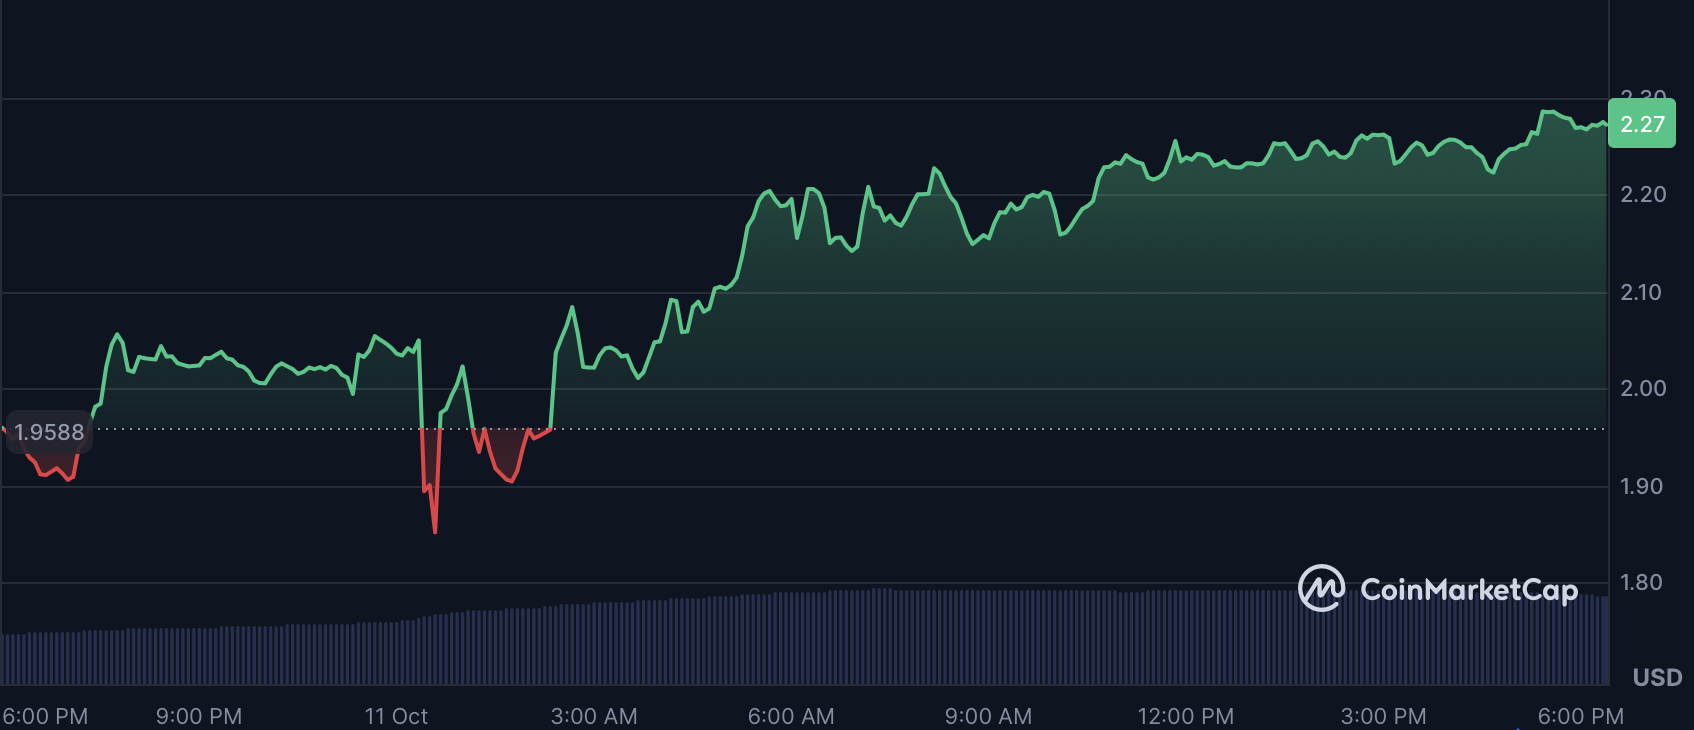
Task: Click the 1.9588 opening price label
Action: pos(49,432)
